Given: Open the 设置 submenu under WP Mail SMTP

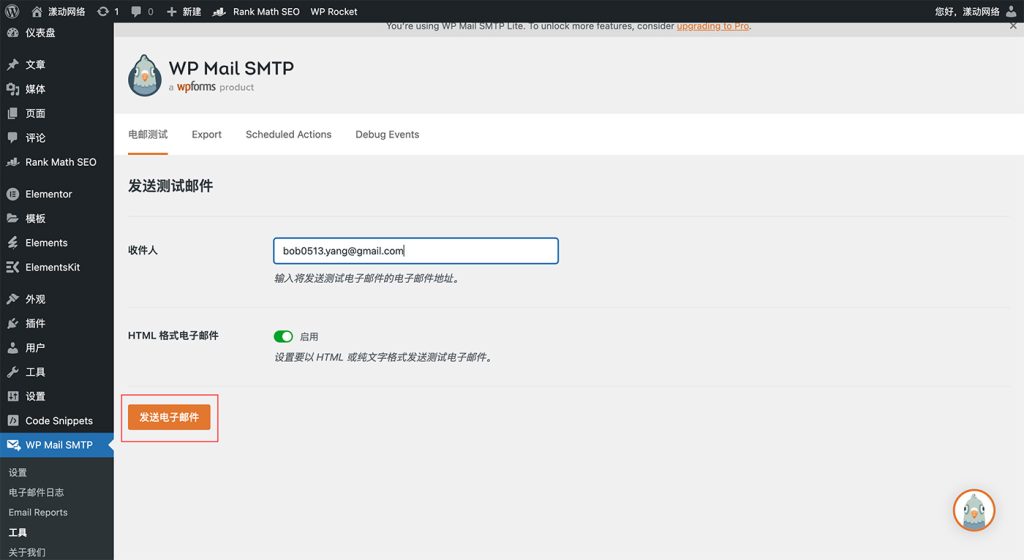Looking at the screenshot, I should [18, 473].
